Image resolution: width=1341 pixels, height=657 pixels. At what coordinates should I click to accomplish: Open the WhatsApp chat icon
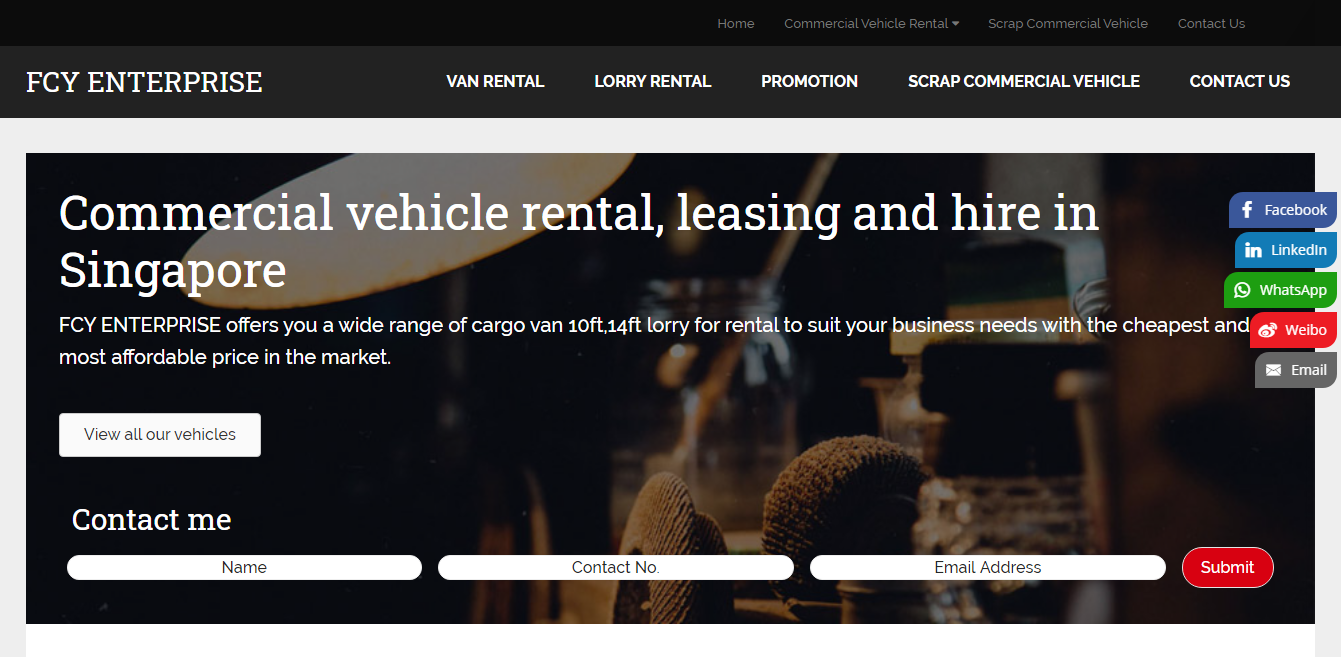pos(1242,290)
